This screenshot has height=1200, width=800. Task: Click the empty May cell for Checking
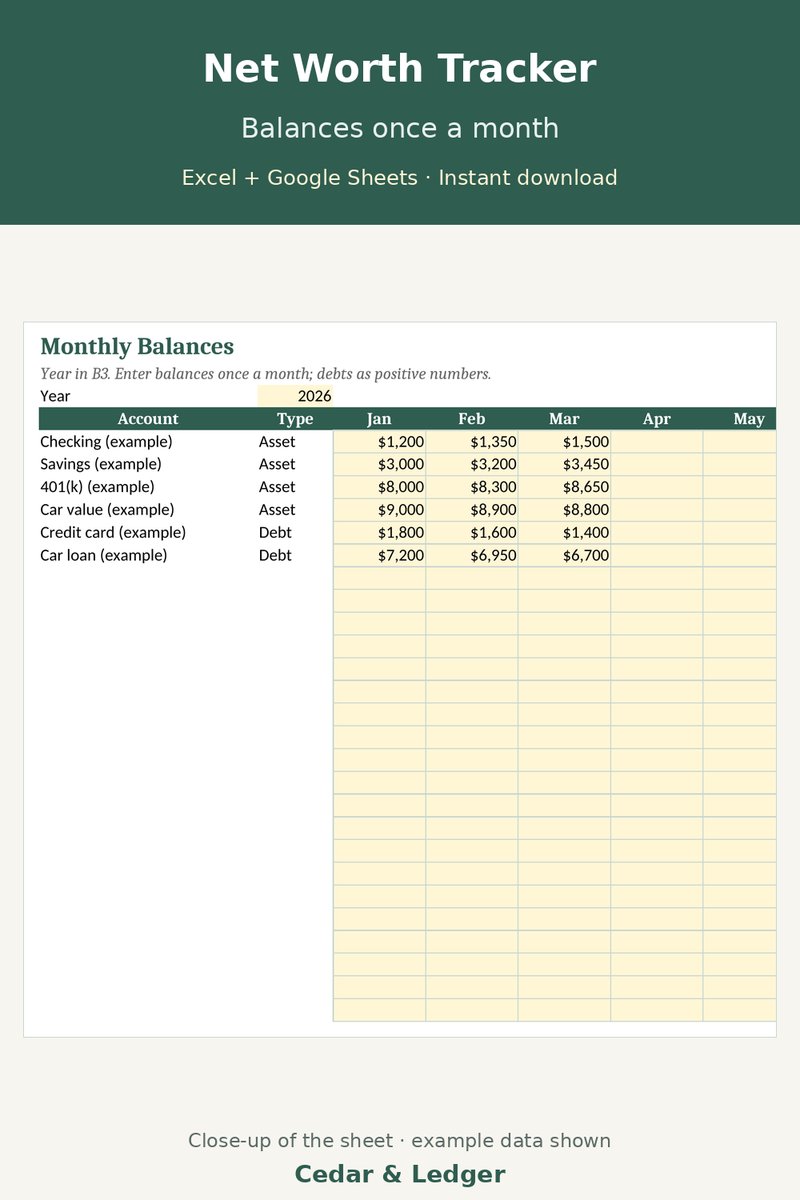pos(740,441)
